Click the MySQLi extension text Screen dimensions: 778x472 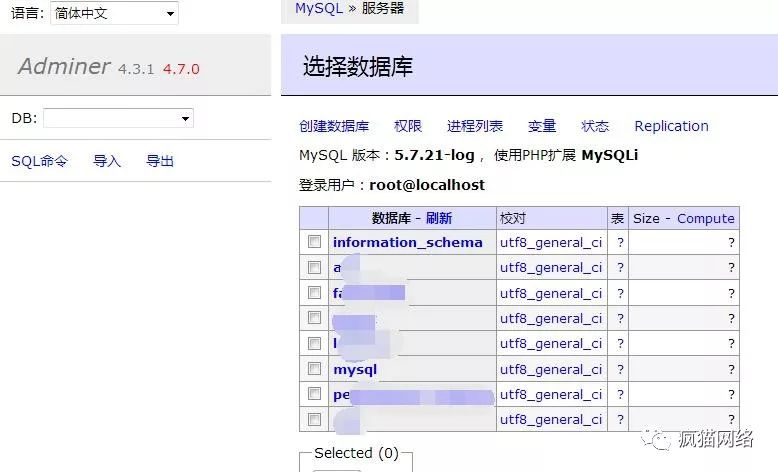pyautogui.click(x=609, y=155)
